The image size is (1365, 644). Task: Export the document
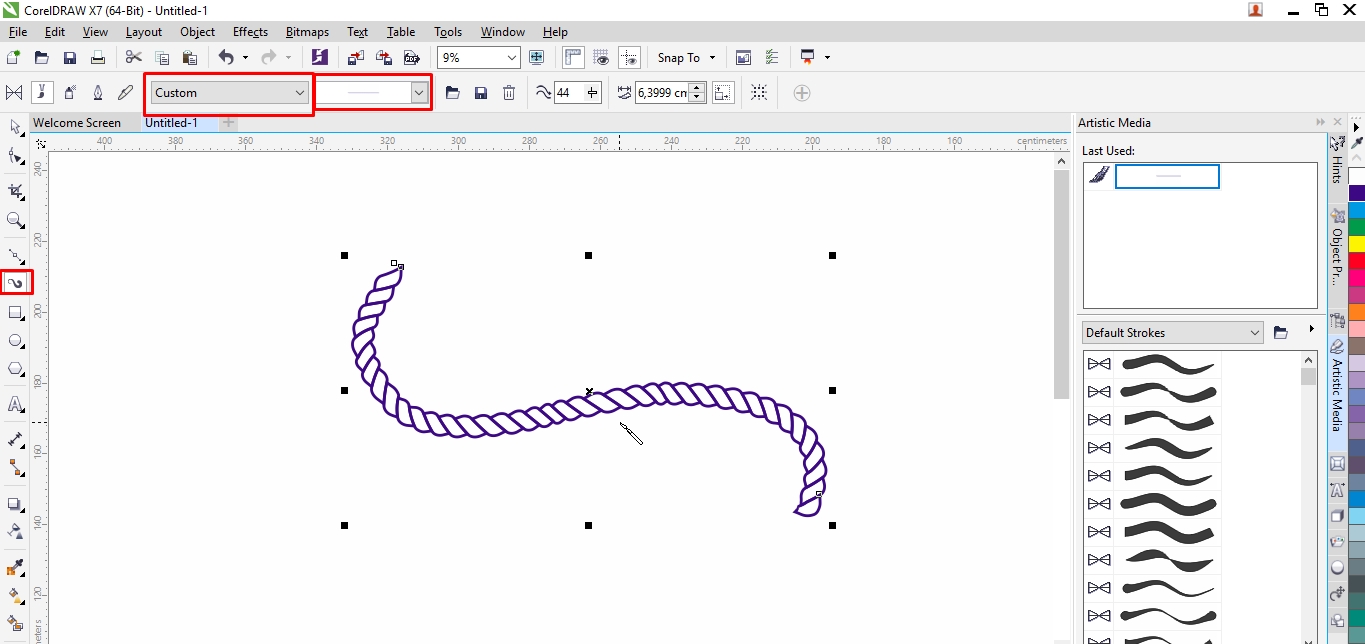383,58
